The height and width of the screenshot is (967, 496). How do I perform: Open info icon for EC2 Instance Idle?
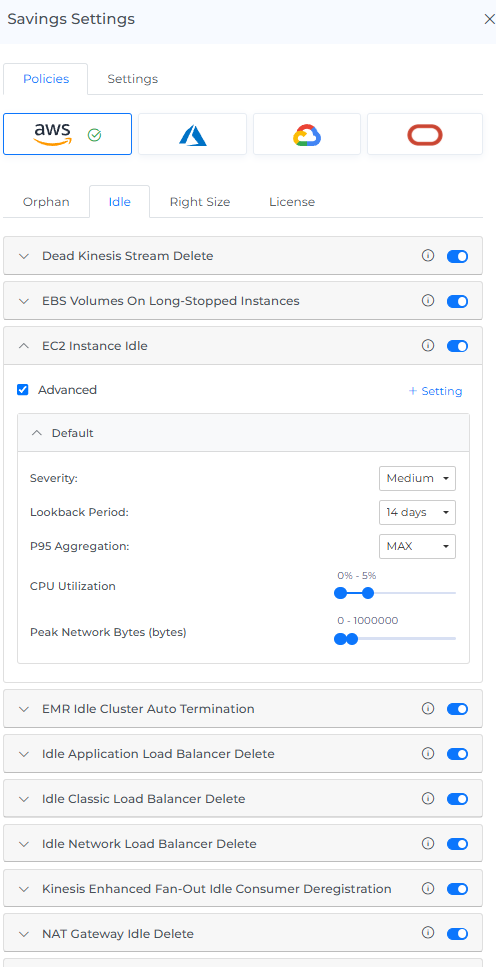(428, 345)
